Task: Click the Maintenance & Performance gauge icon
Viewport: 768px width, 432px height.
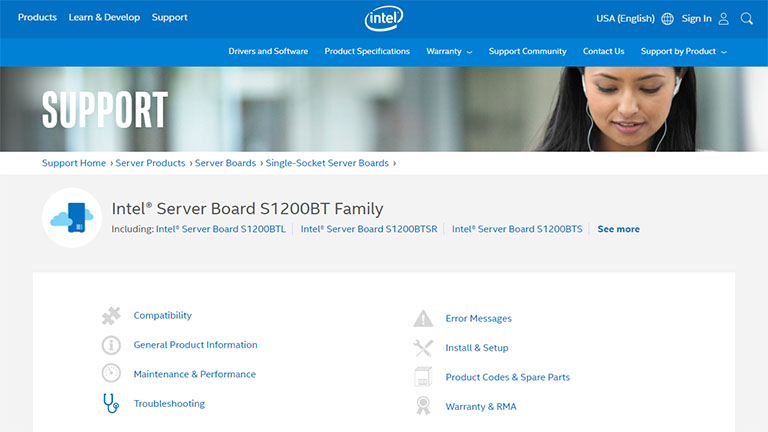Action: click(111, 373)
